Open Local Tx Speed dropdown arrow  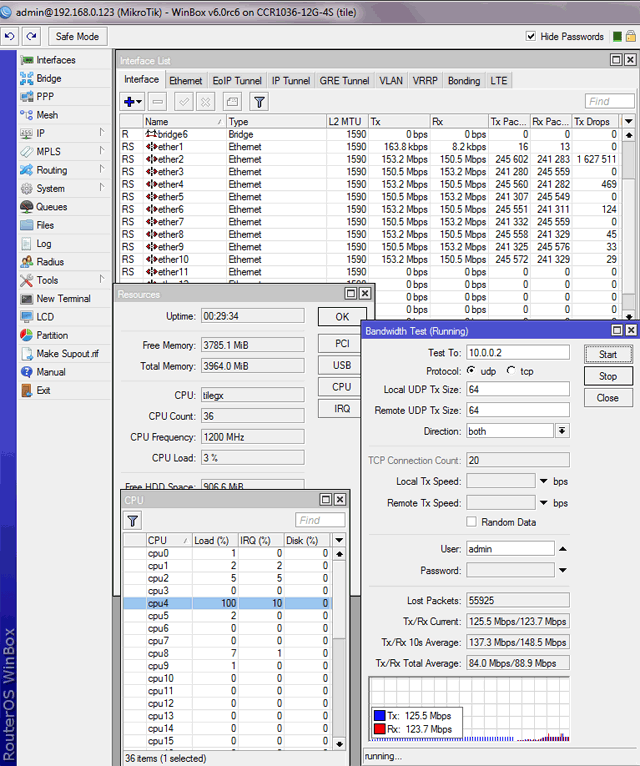544,481
